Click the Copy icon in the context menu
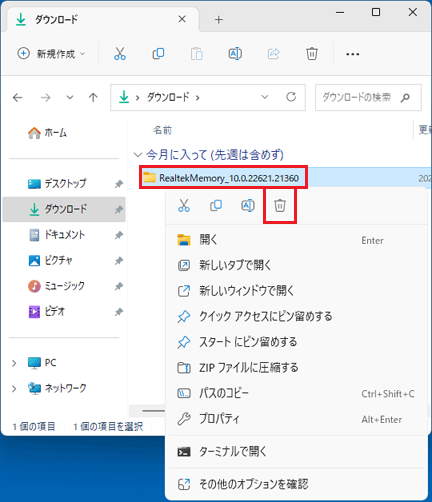432x502 pixels. [216, 206]
